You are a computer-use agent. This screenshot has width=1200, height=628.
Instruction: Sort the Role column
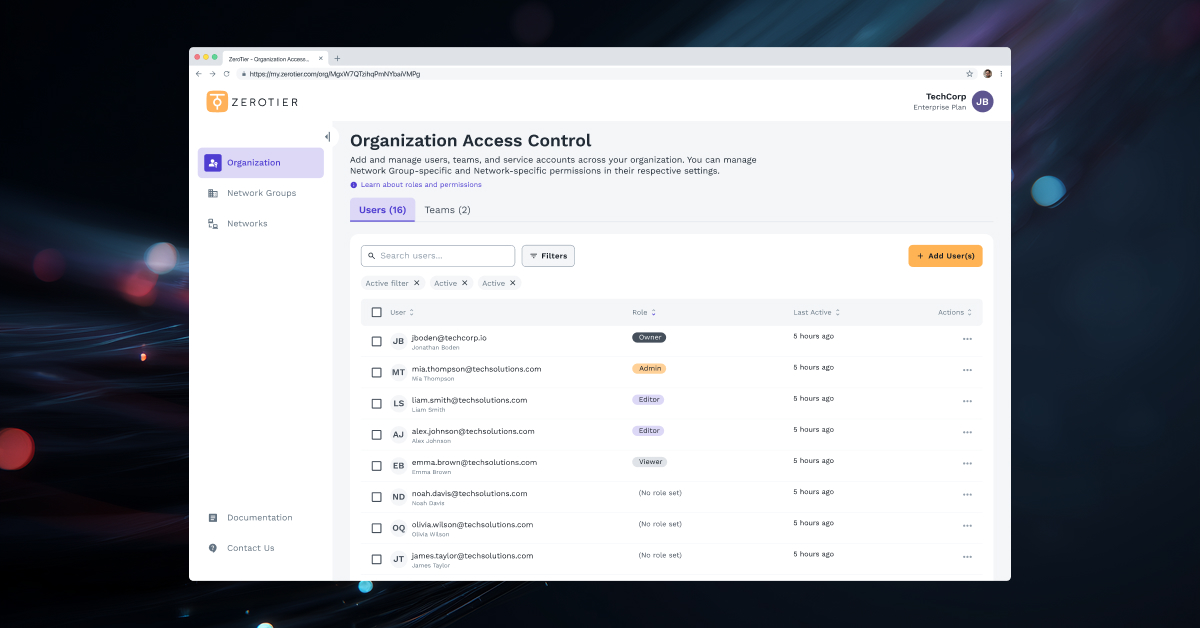point(654,312)
